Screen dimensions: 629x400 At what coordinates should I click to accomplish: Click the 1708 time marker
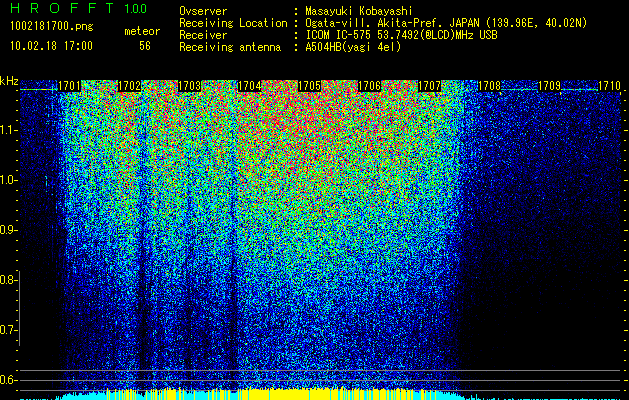coord(489,86)
